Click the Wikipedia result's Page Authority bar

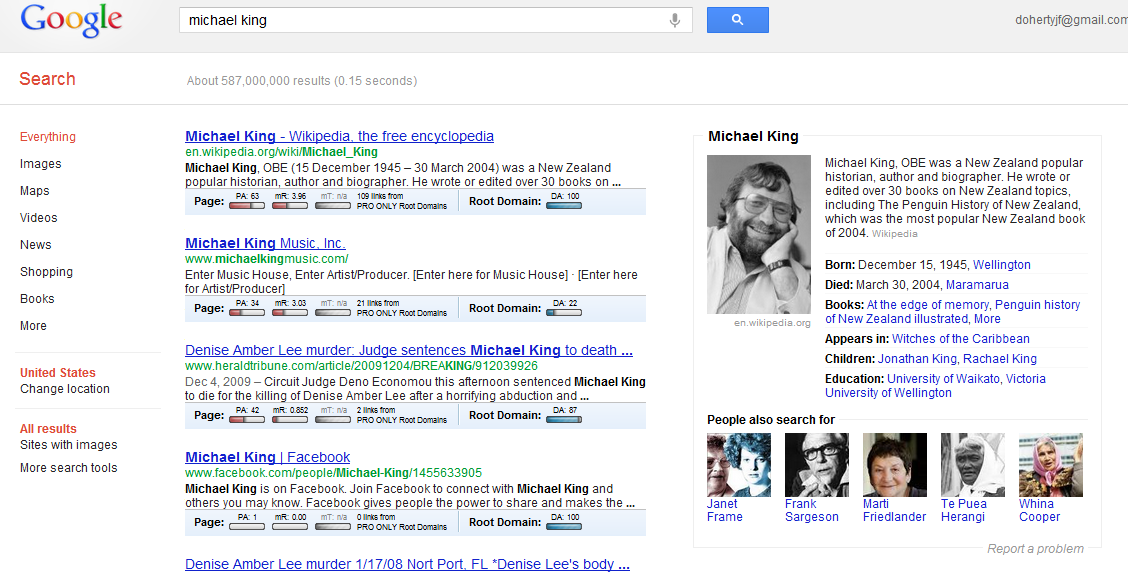tap(247, 204)
